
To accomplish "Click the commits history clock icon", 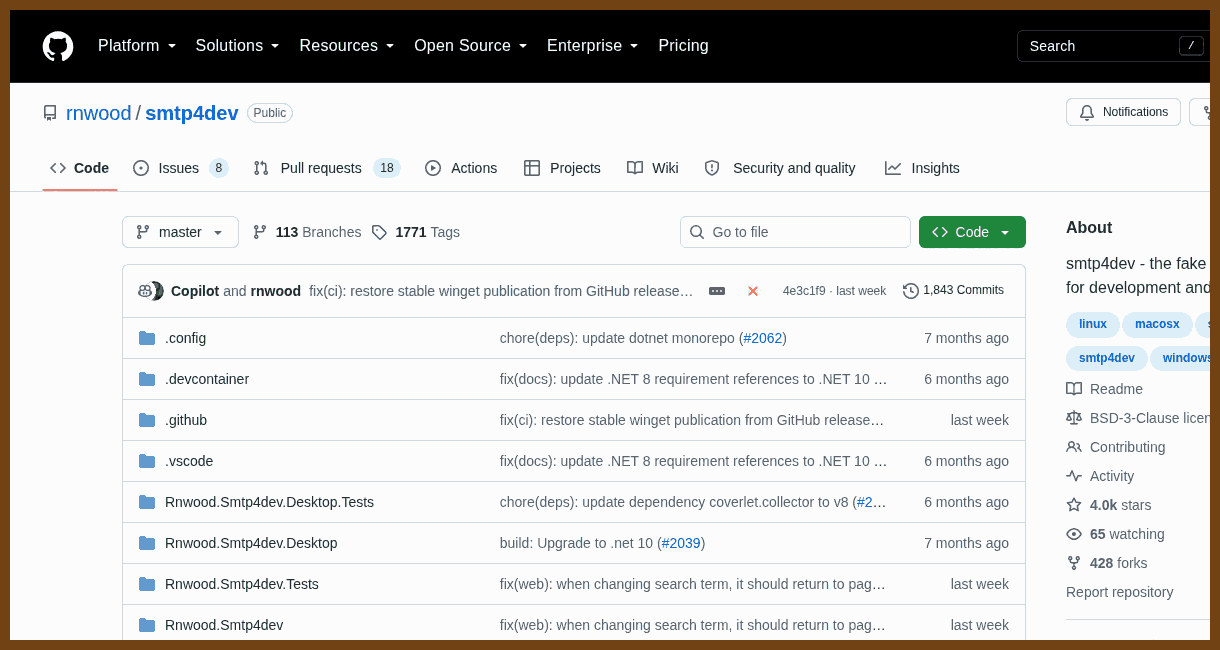I will pyautogui.click(x=910, y=291).
